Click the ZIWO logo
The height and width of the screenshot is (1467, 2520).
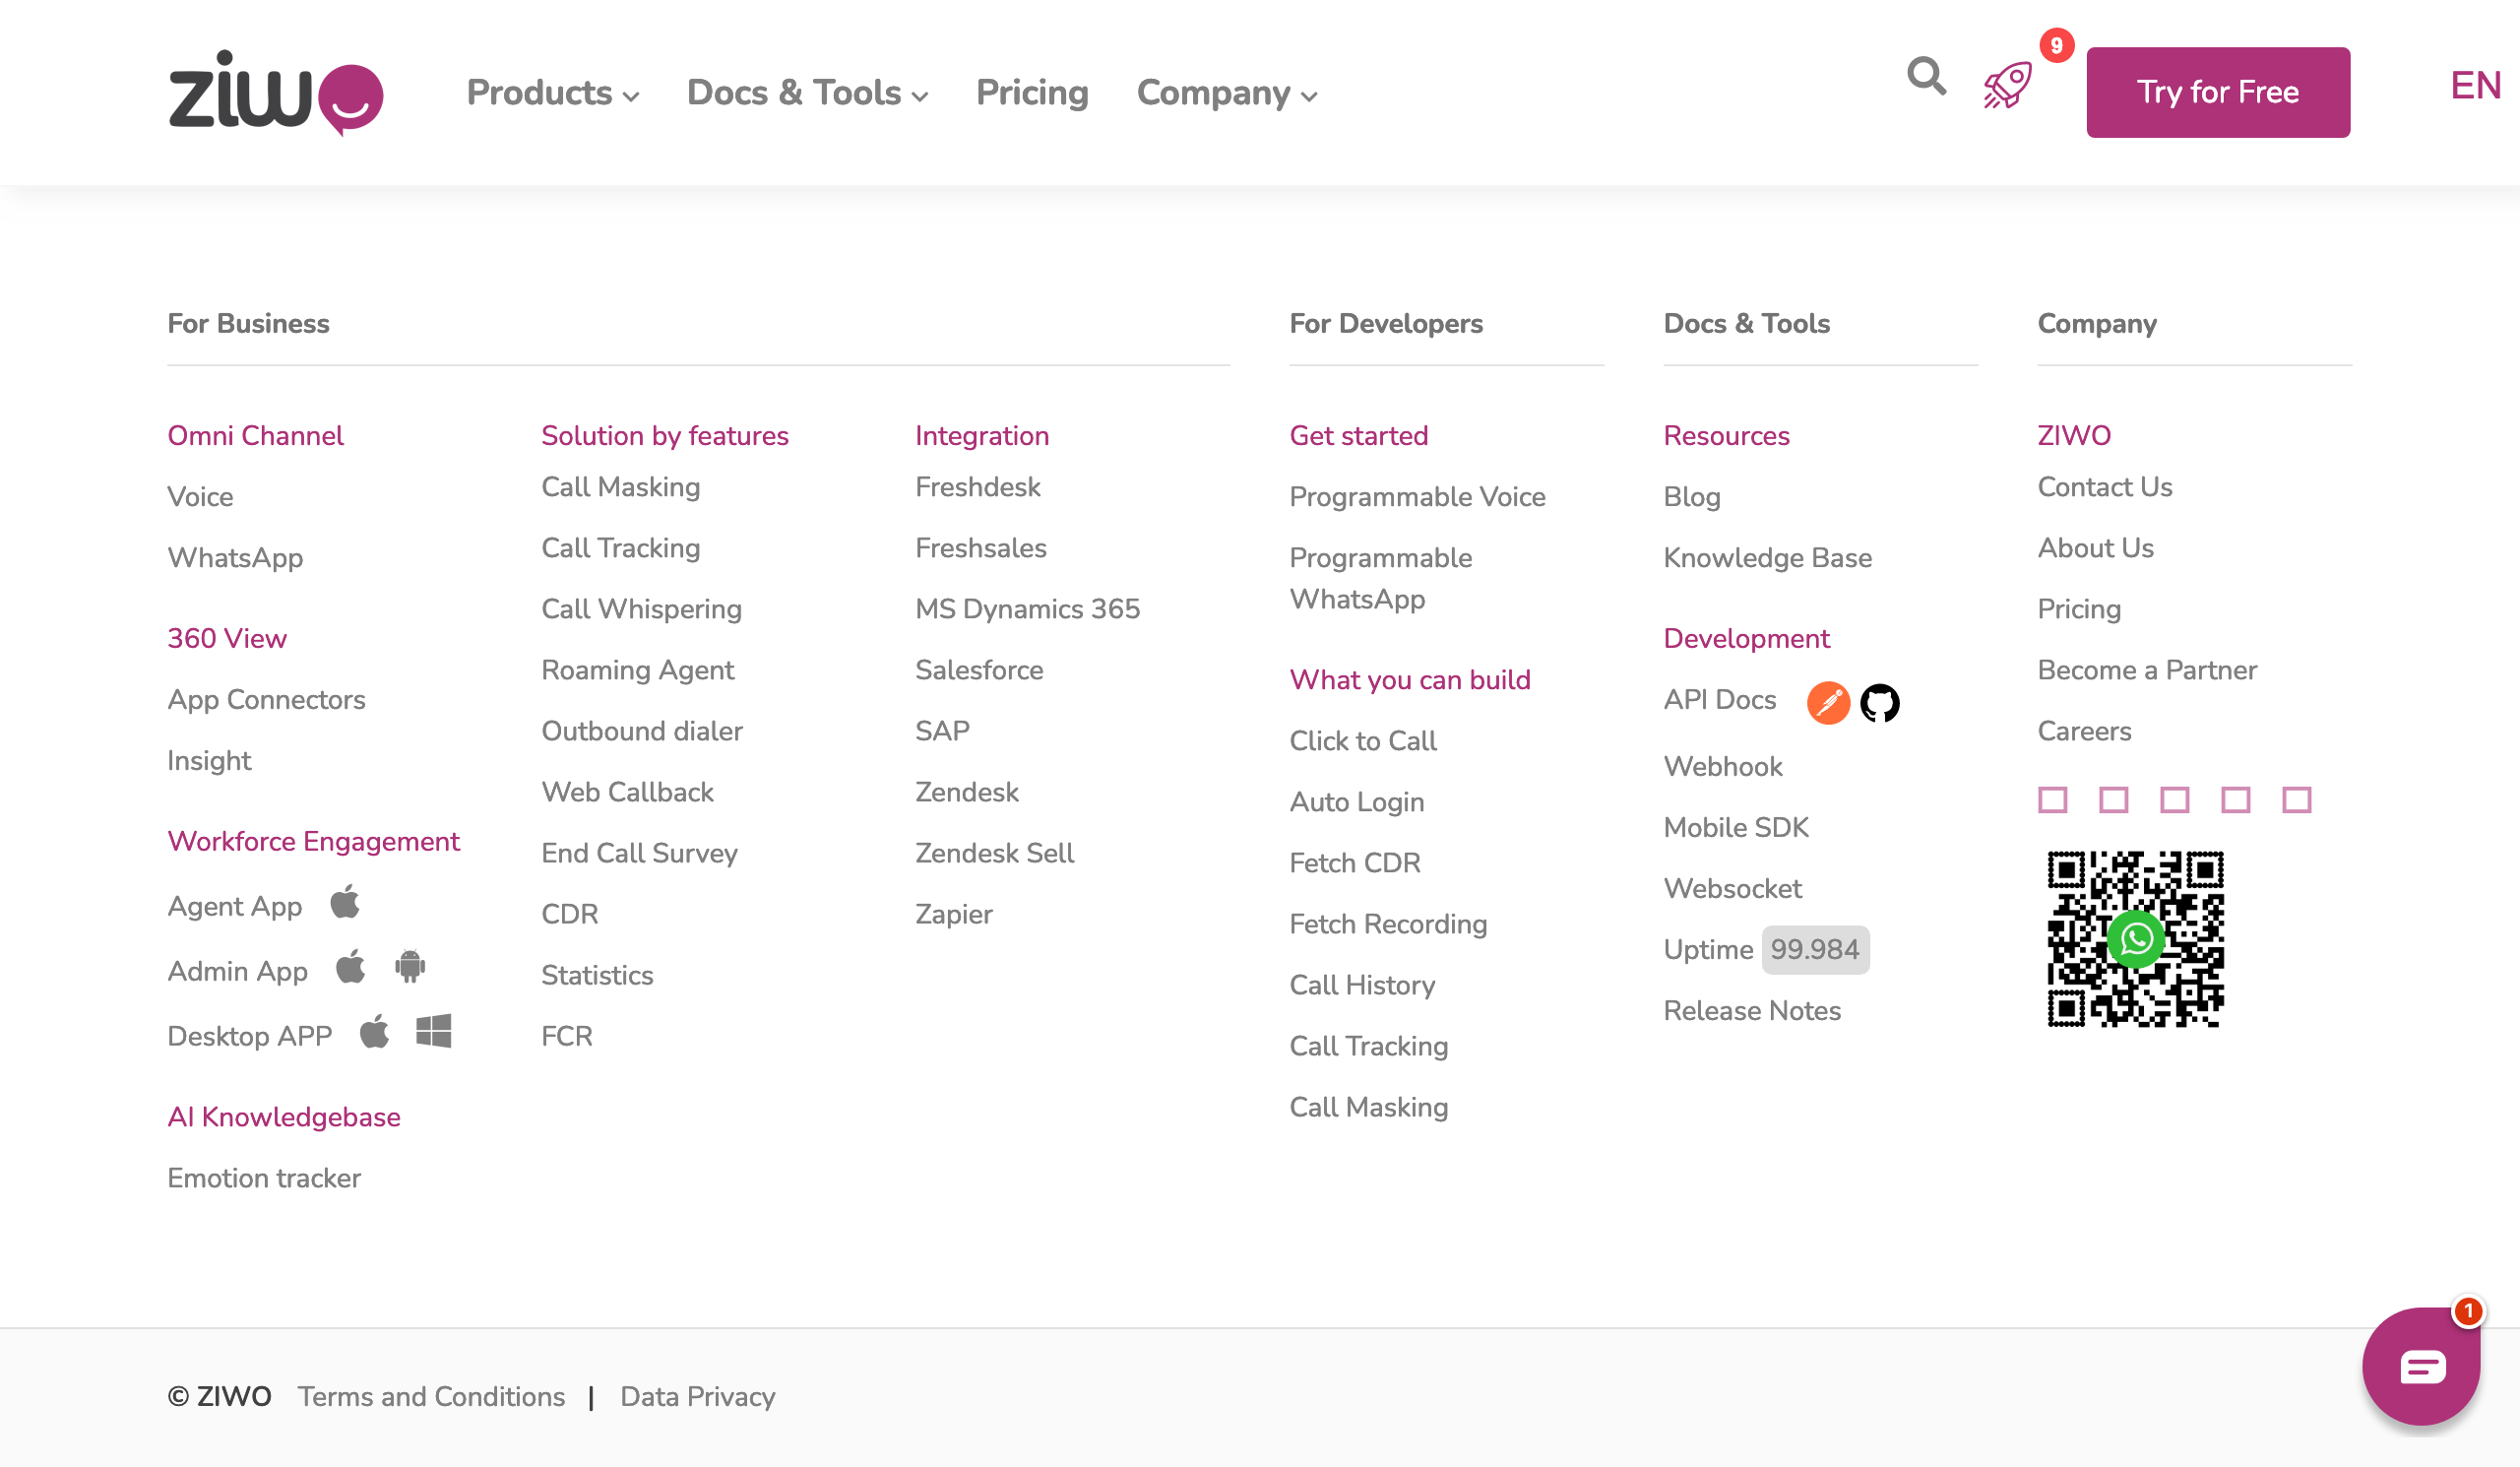(x=276, y=92)
